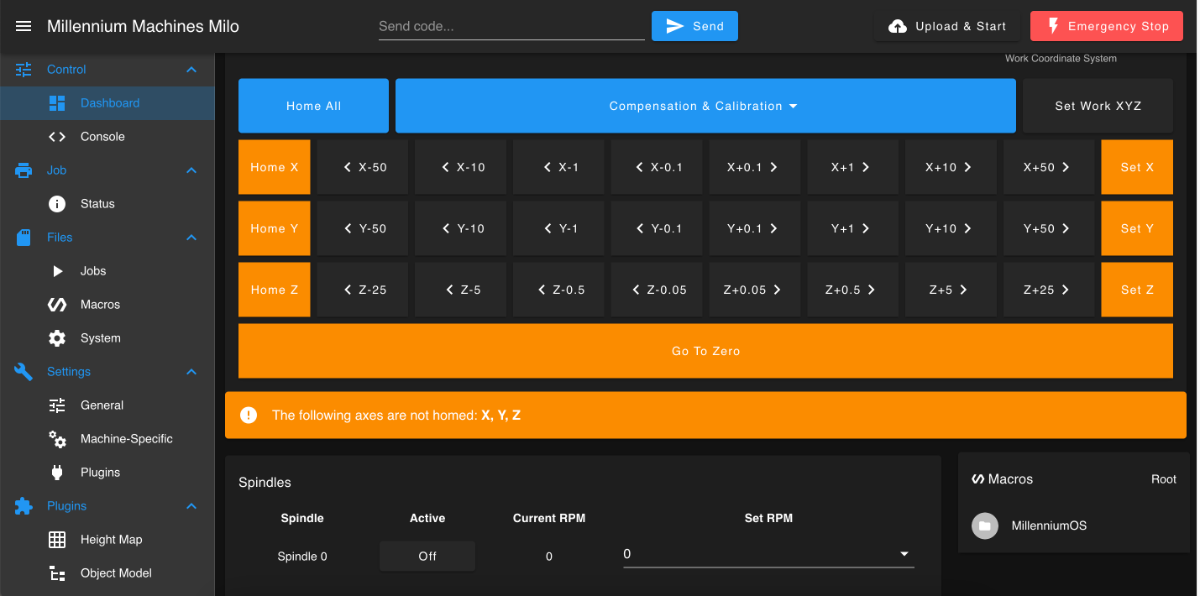The image size is (1200, 596).
Task: Jog X axis by X+10
Action: pos(950,167)
